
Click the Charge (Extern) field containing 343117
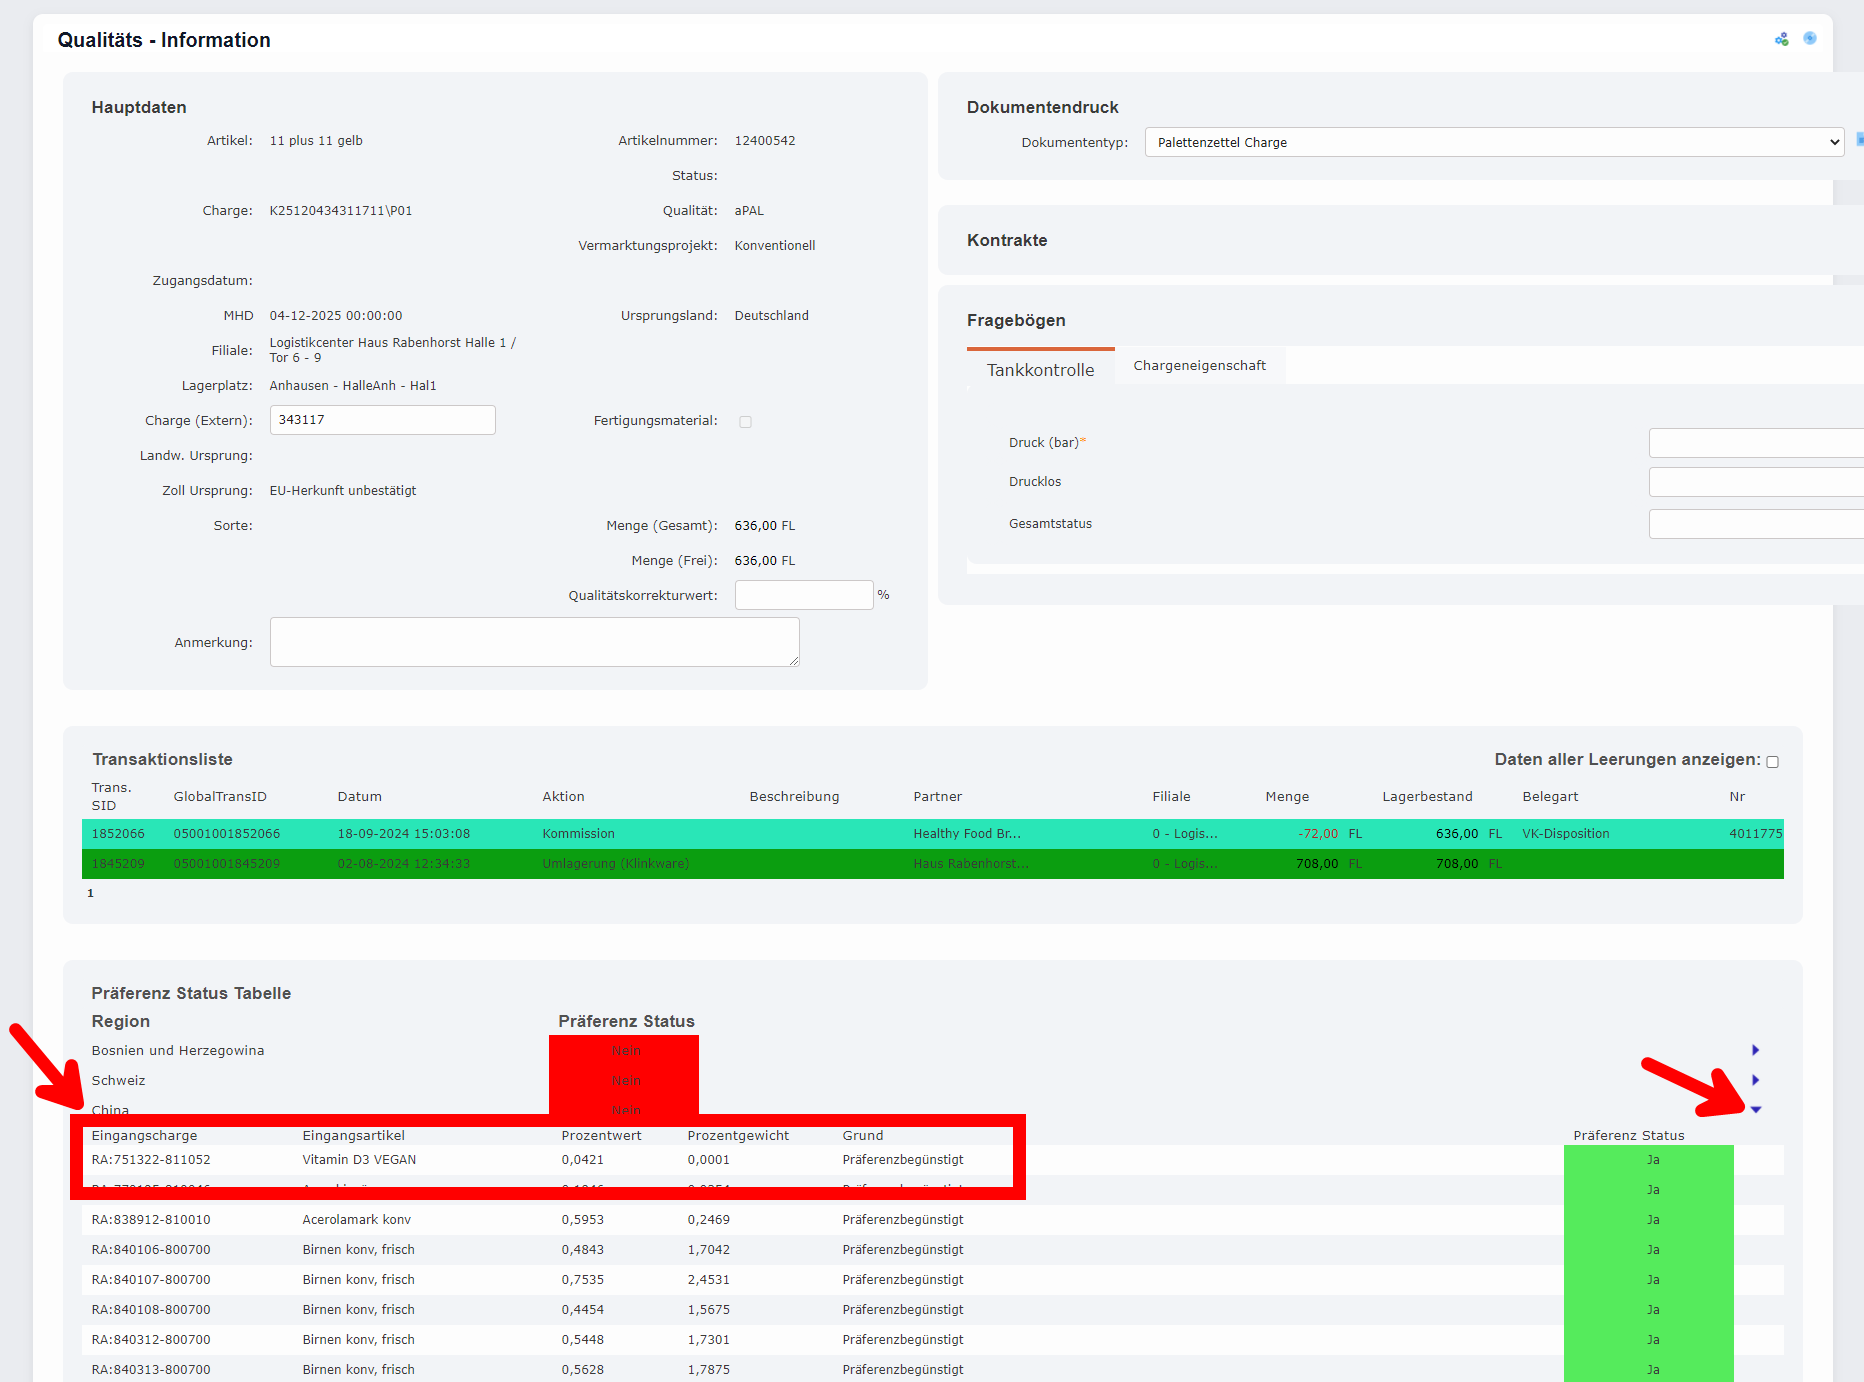coord(382,419)
